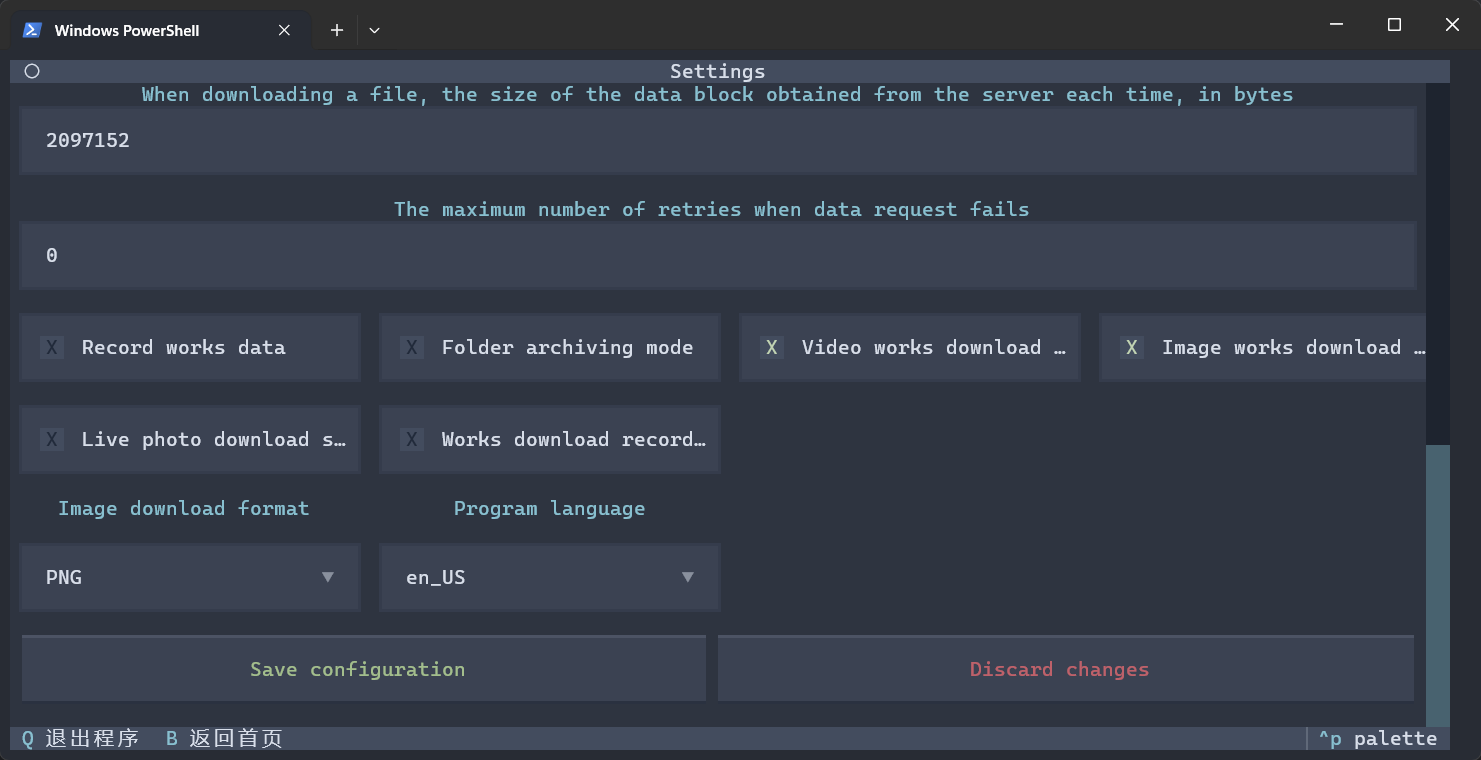The width and height of the screenshot is (1481, 760).
Task: Toggle Live photo download switch
Action: point(52,439)
